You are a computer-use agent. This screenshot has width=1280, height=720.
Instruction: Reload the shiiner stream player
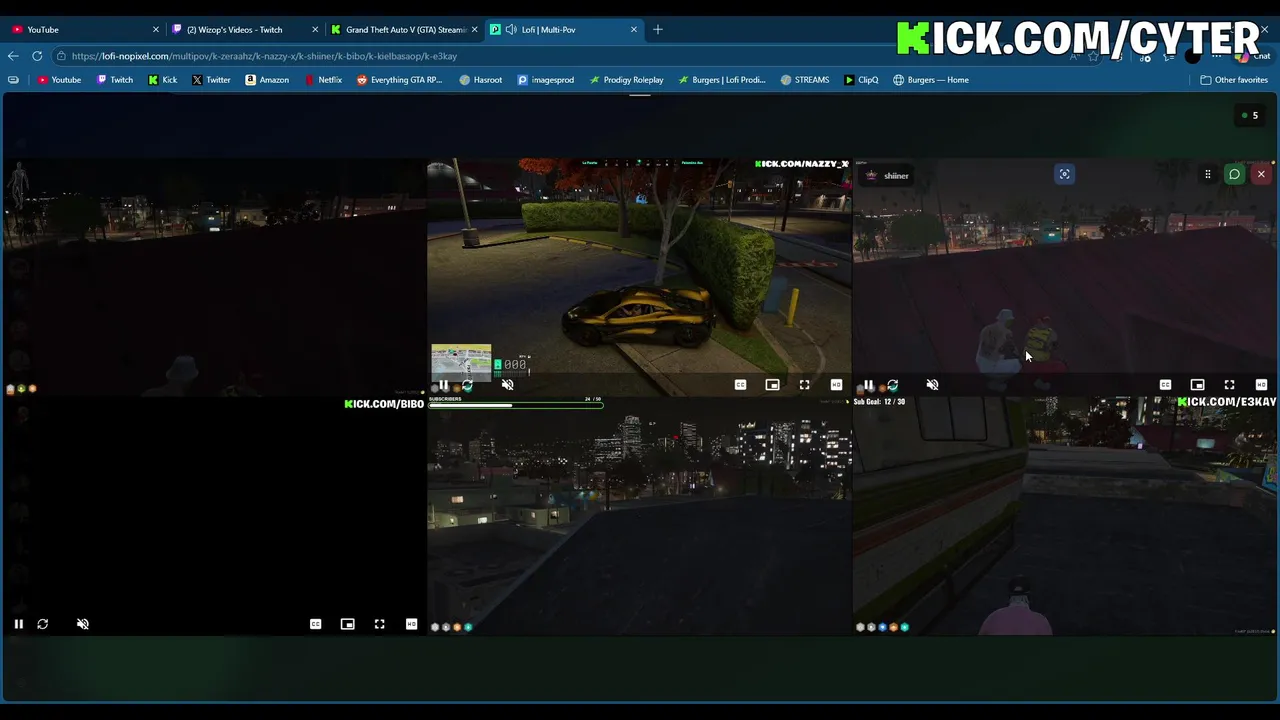click(892, 385)
